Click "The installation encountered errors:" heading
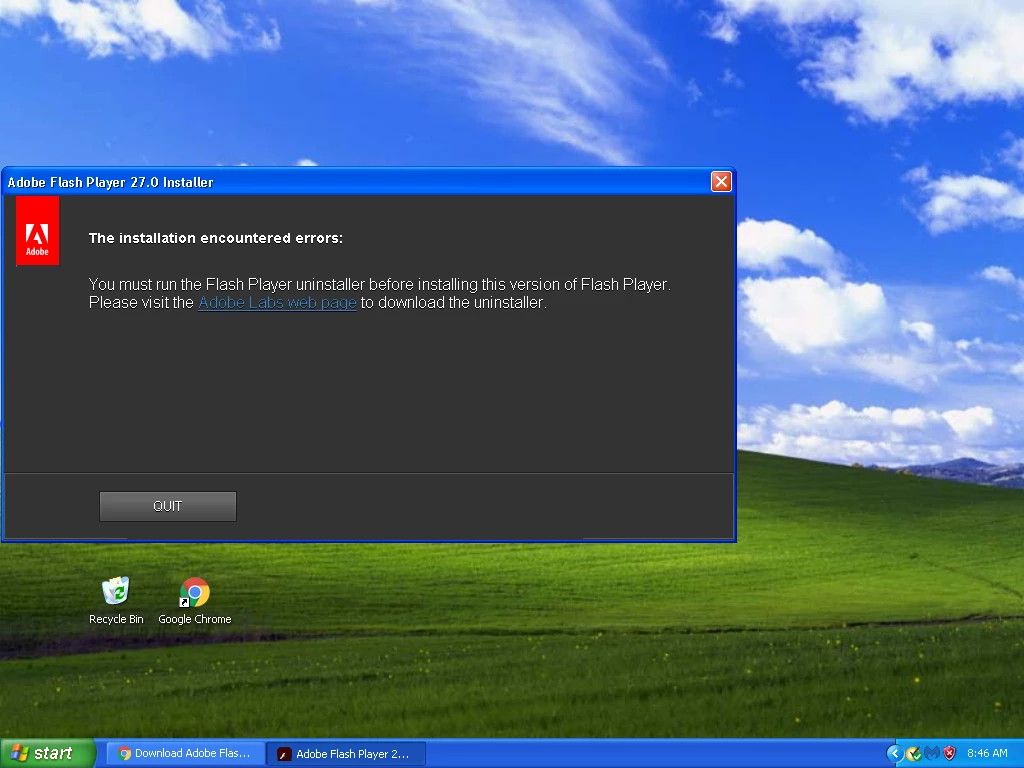 [216, 238]
